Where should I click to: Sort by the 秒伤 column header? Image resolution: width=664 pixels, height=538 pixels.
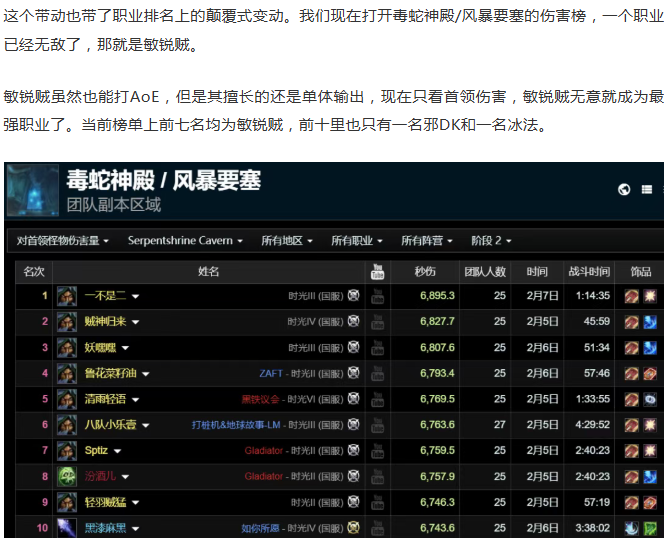[425, 271]
